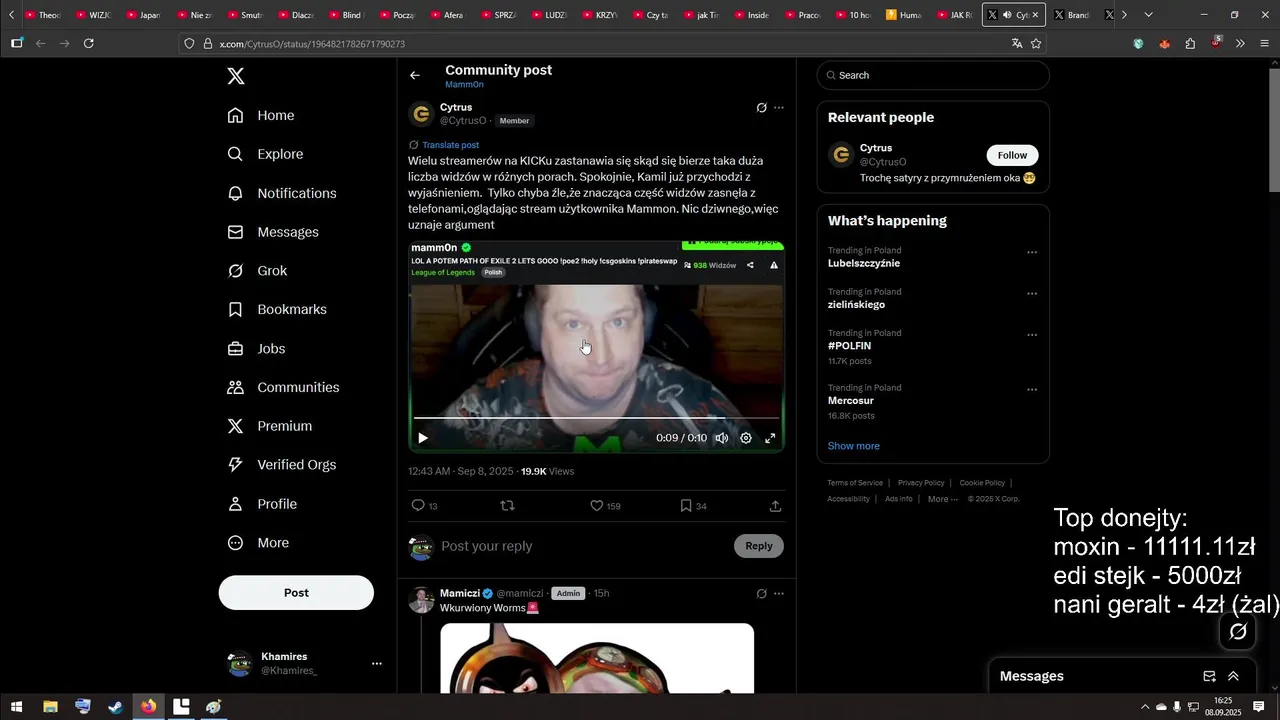List all tabs dropdown arrow
The width and height of the screenshot is (1280, 720).
1148,15
